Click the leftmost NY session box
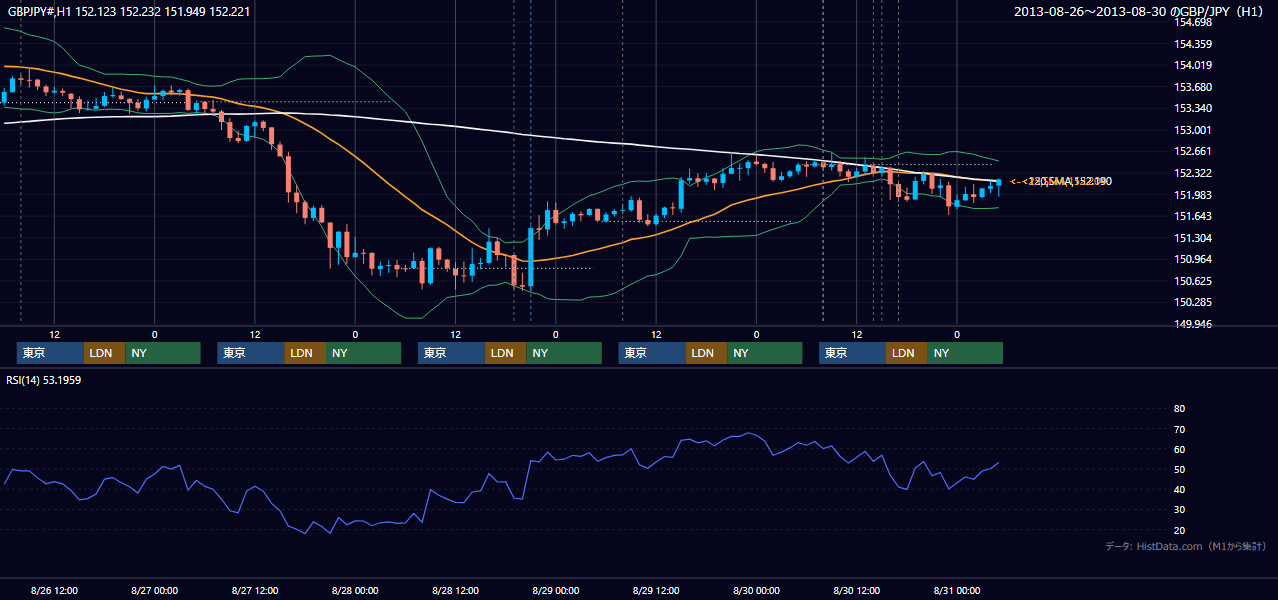 pos(163,353)
